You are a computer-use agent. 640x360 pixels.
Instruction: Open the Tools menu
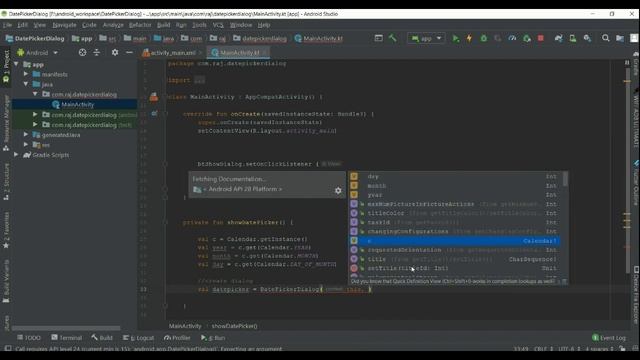point(199,25)
